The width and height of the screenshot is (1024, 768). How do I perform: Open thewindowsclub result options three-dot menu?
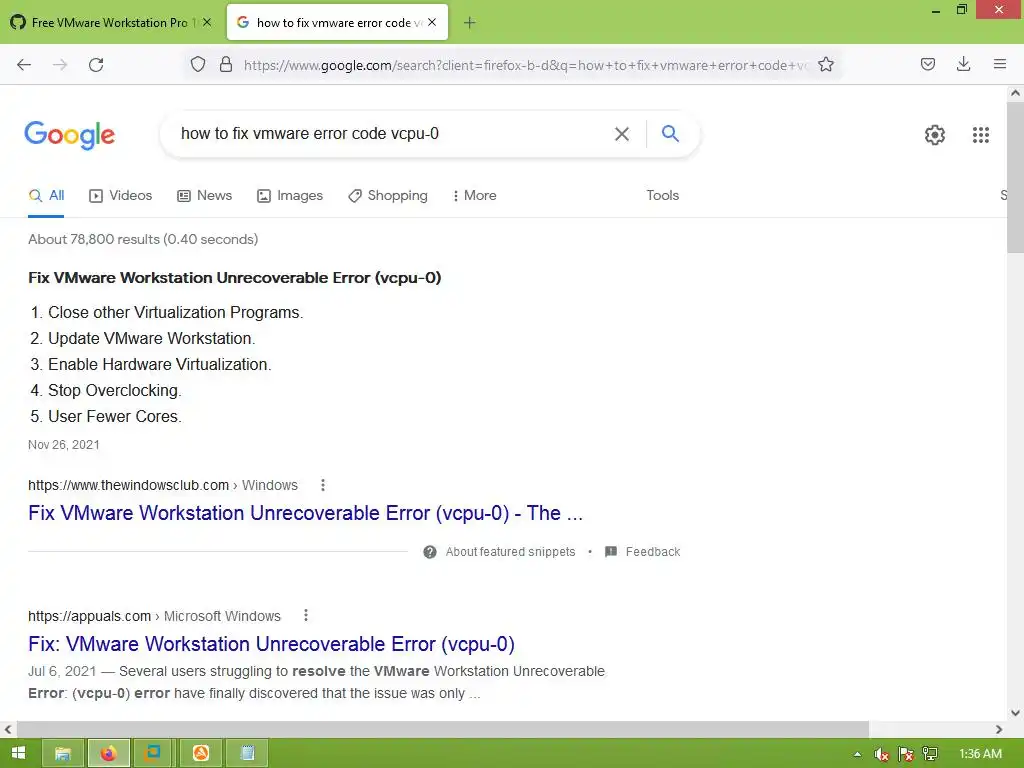coord(323,485)
